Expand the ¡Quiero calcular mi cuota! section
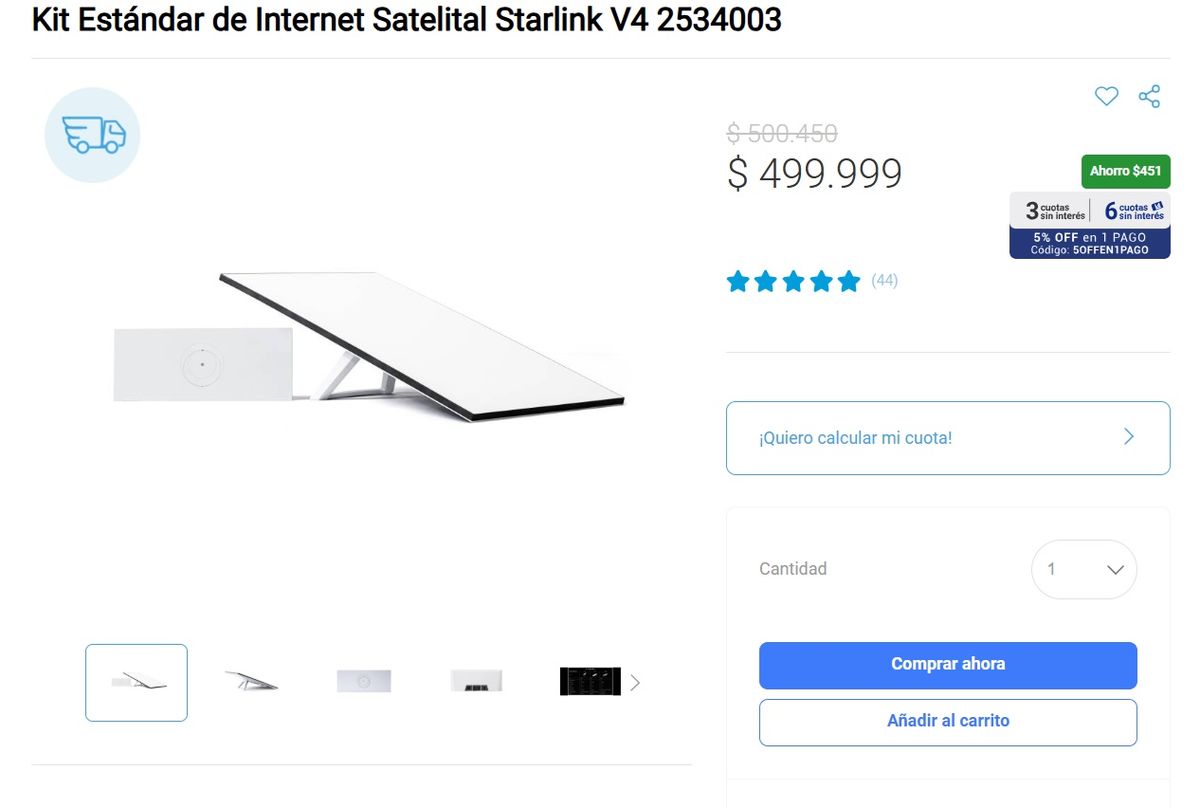 pyautogui.click(x=947, y=437)
